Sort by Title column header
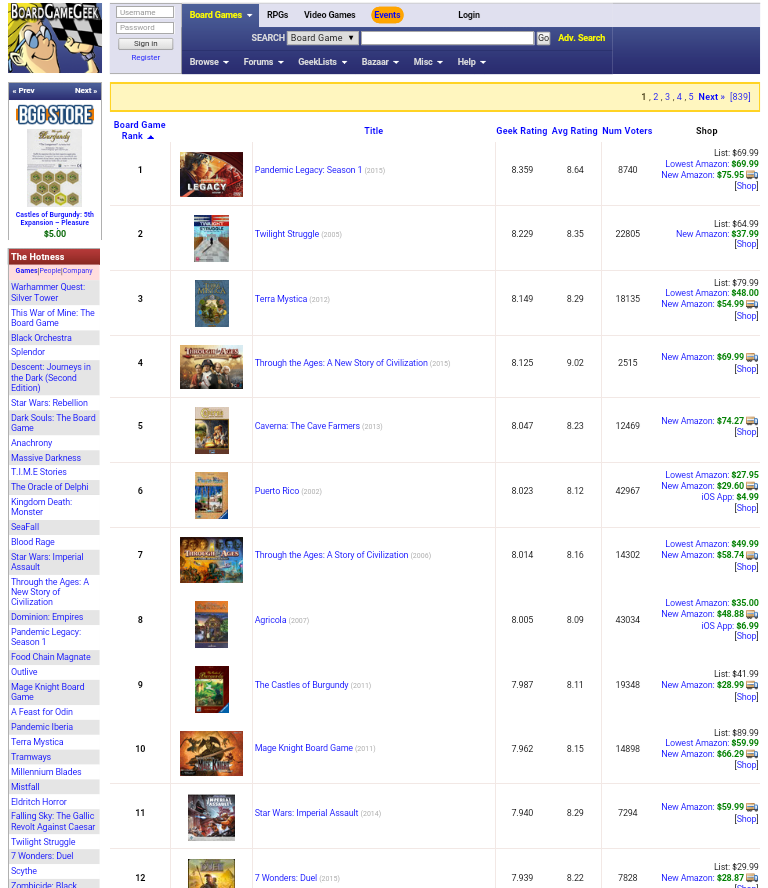This screenshot has width=768, height=888. tap(374, 131)
